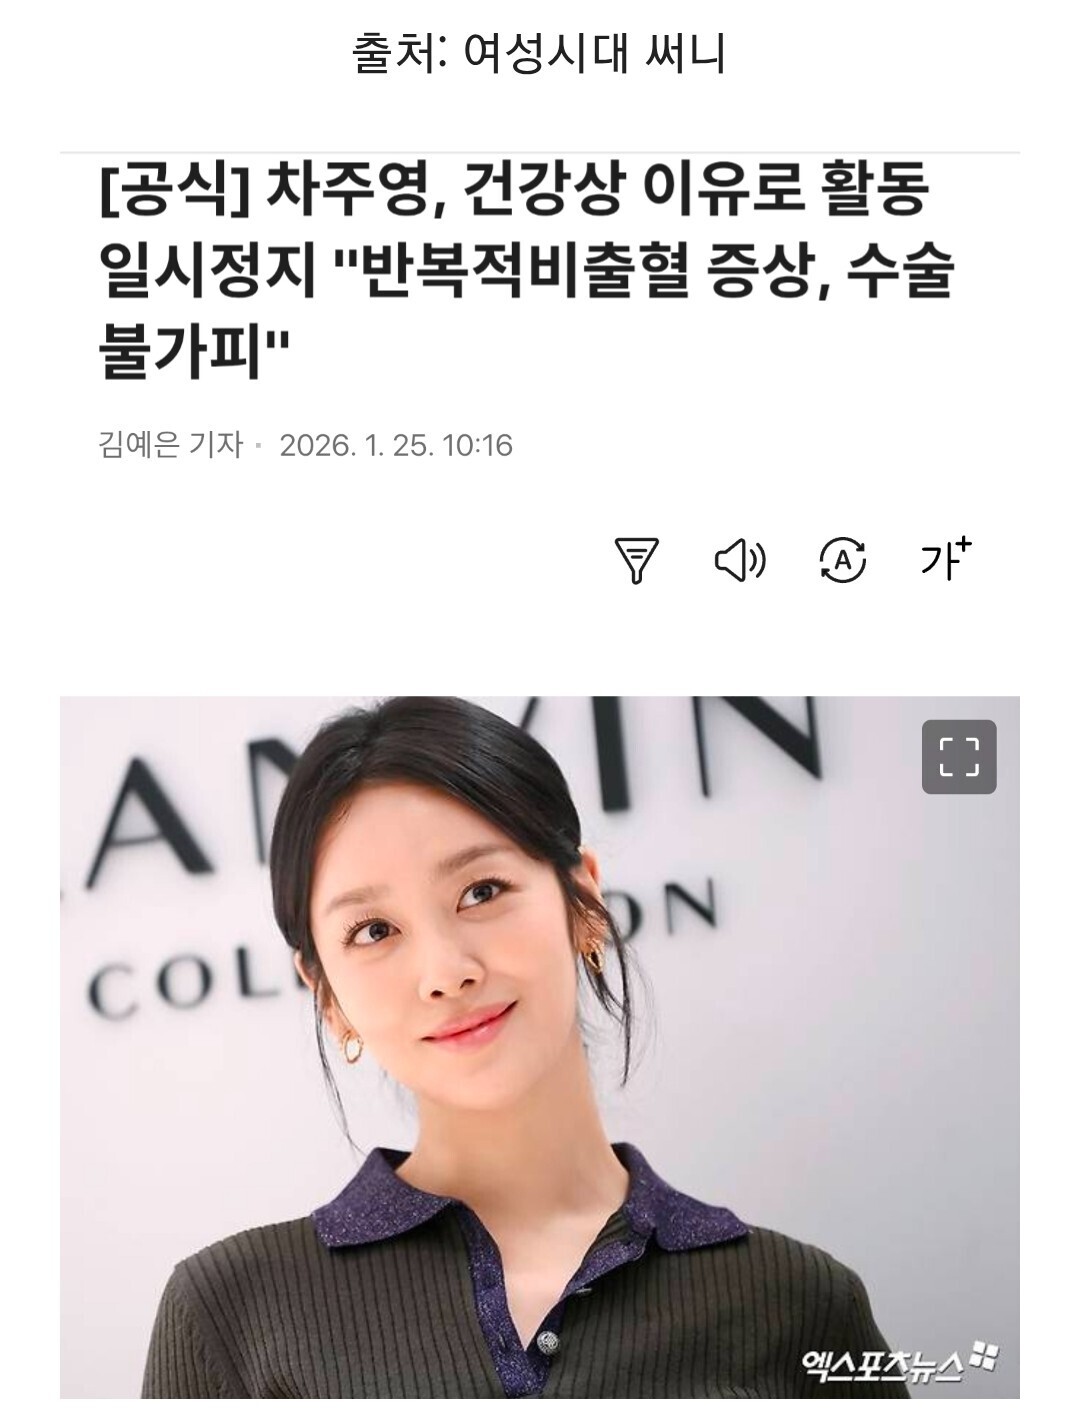Open the 가+ font size control
Viewport: 1074px width, 1423px height.
pyautogui.click(x=946, y=559)
